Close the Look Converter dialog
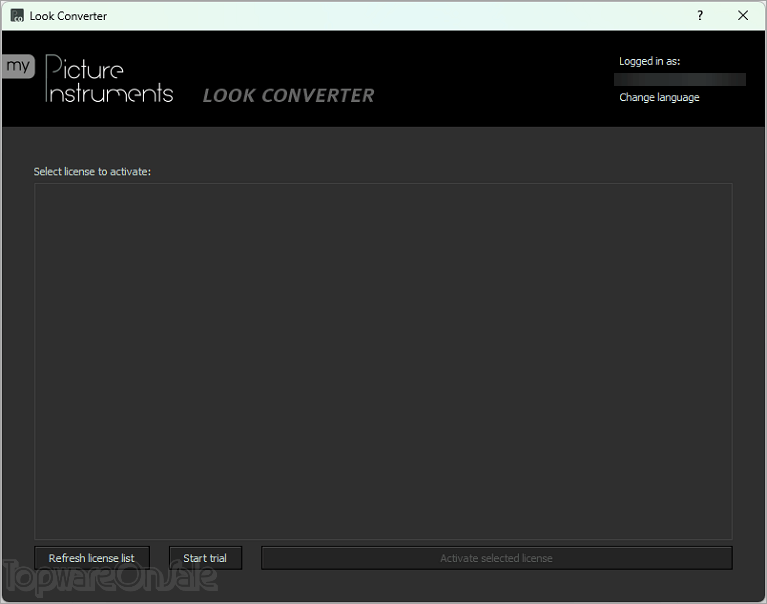Viewport: 767px width, 604px height. (743, 16)
